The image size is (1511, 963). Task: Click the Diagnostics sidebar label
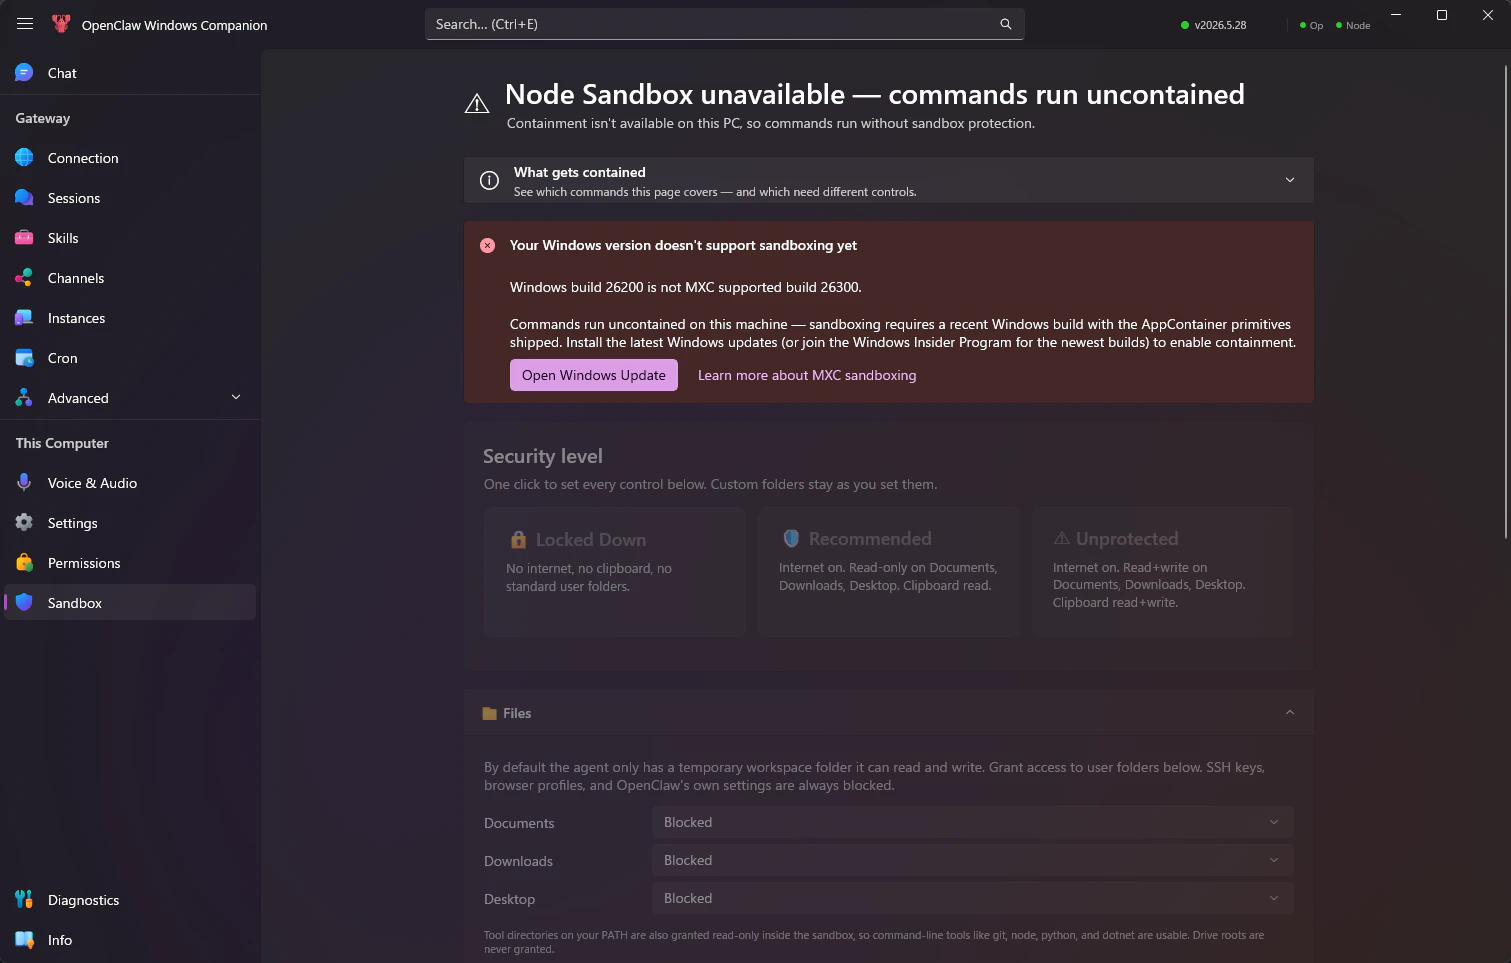[x=84, y=900]
